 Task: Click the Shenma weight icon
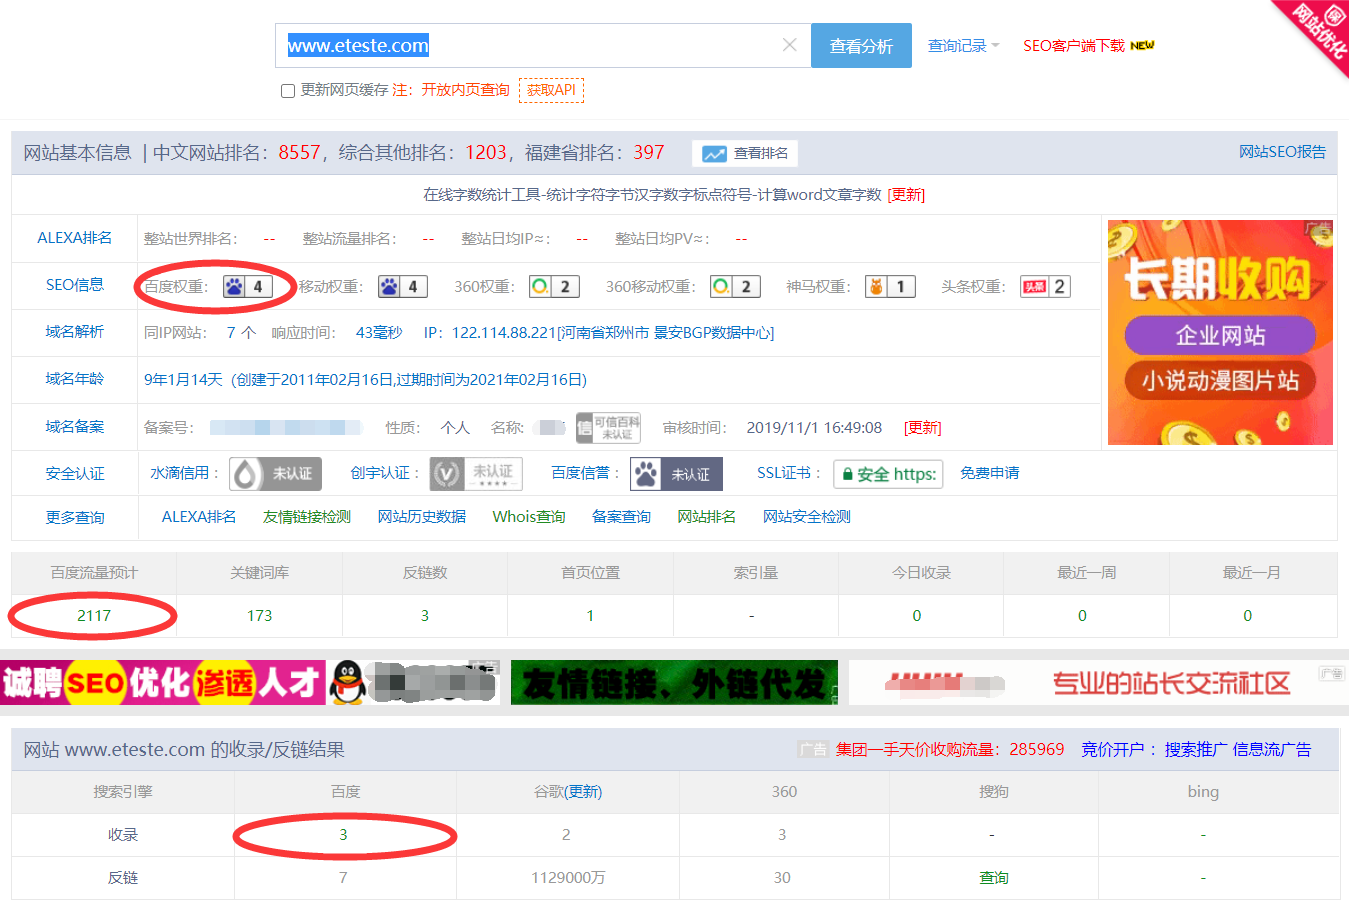coord(876,287)
